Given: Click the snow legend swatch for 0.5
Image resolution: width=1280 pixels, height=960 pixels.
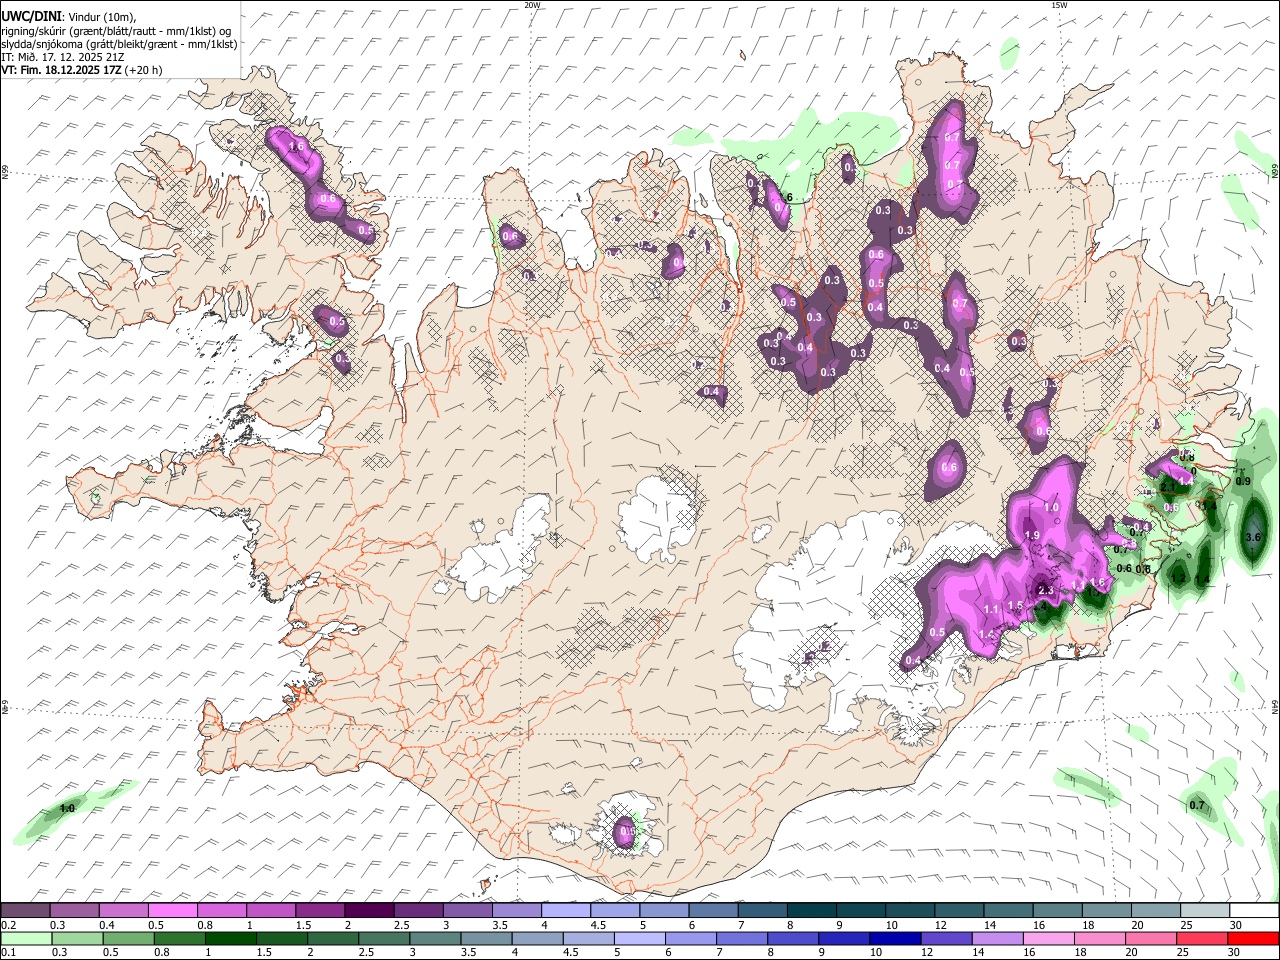Looking at the screenshot, I should click(x=172, y=910).
